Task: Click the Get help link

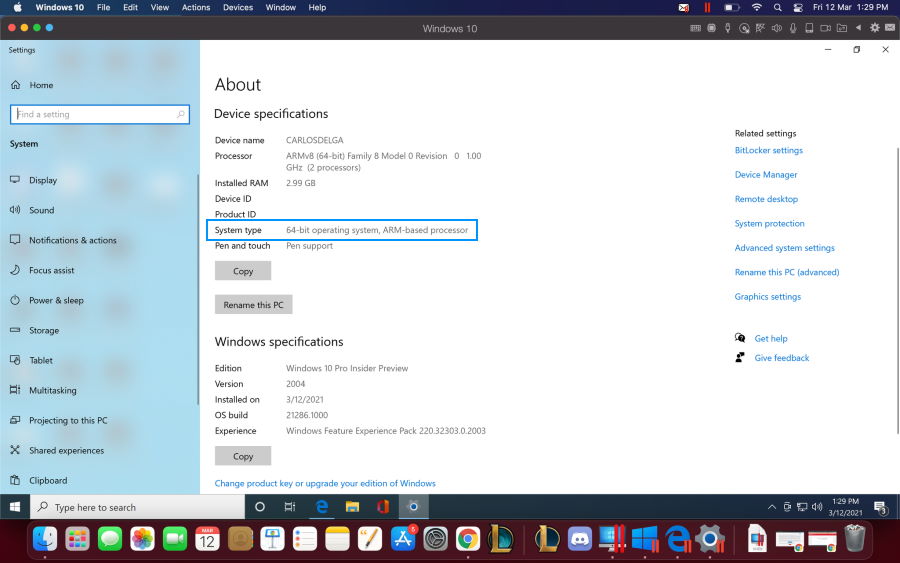Action: tap(770, 339)
